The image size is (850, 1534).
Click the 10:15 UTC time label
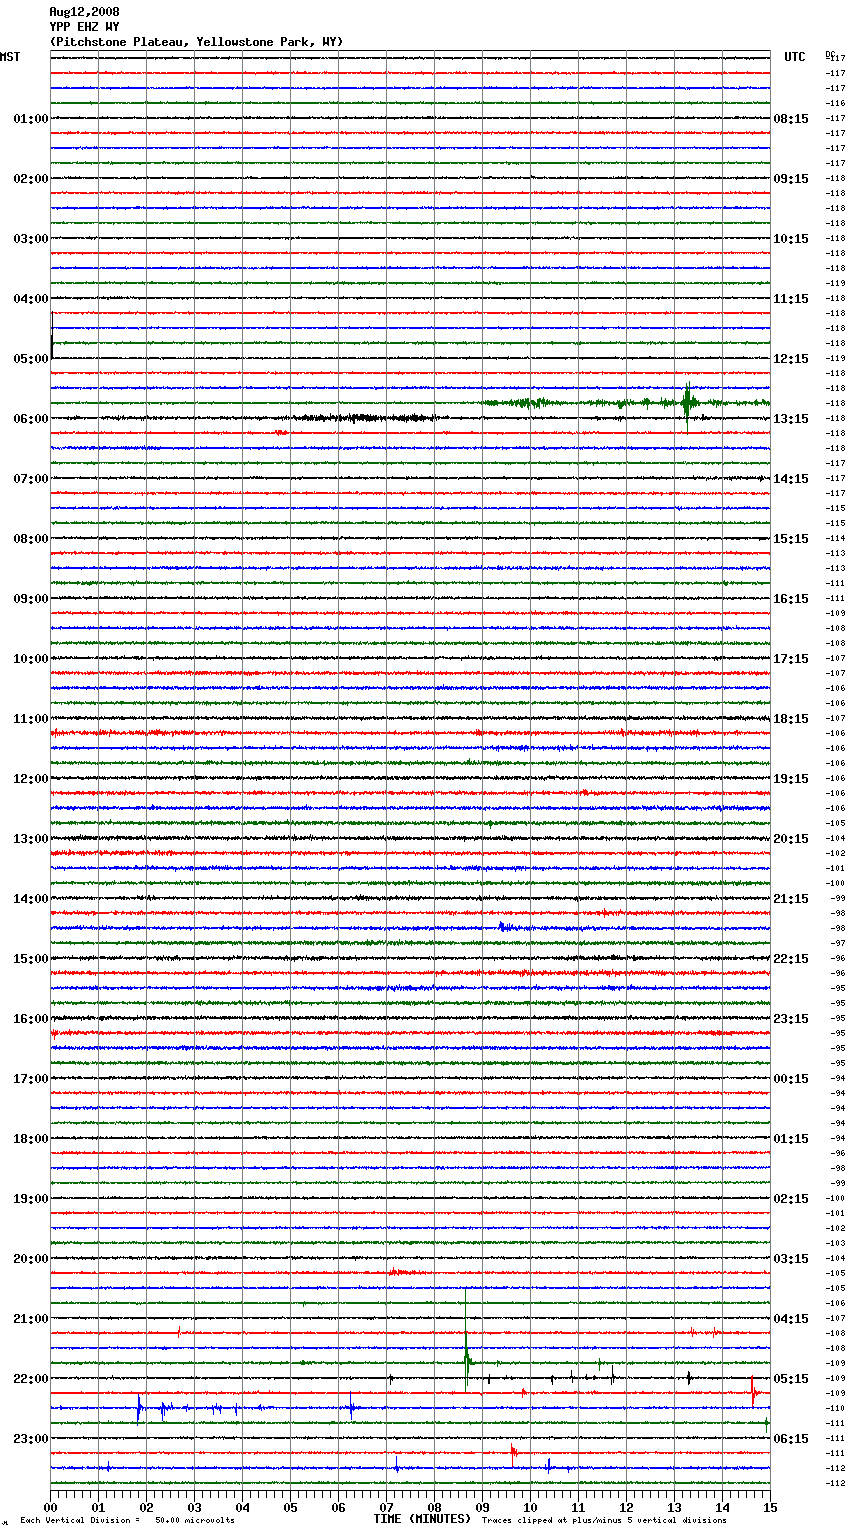point(791,239)
